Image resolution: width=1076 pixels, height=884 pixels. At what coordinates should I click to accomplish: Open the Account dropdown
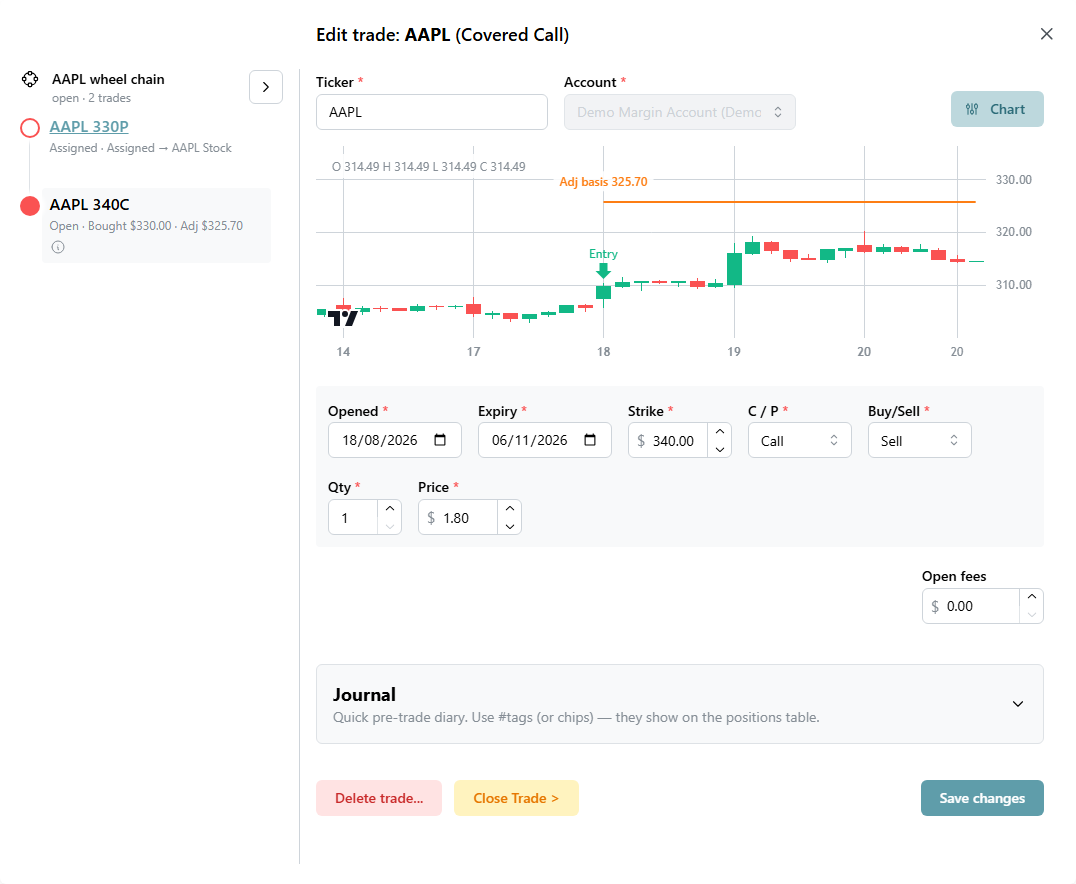point(679,112)
